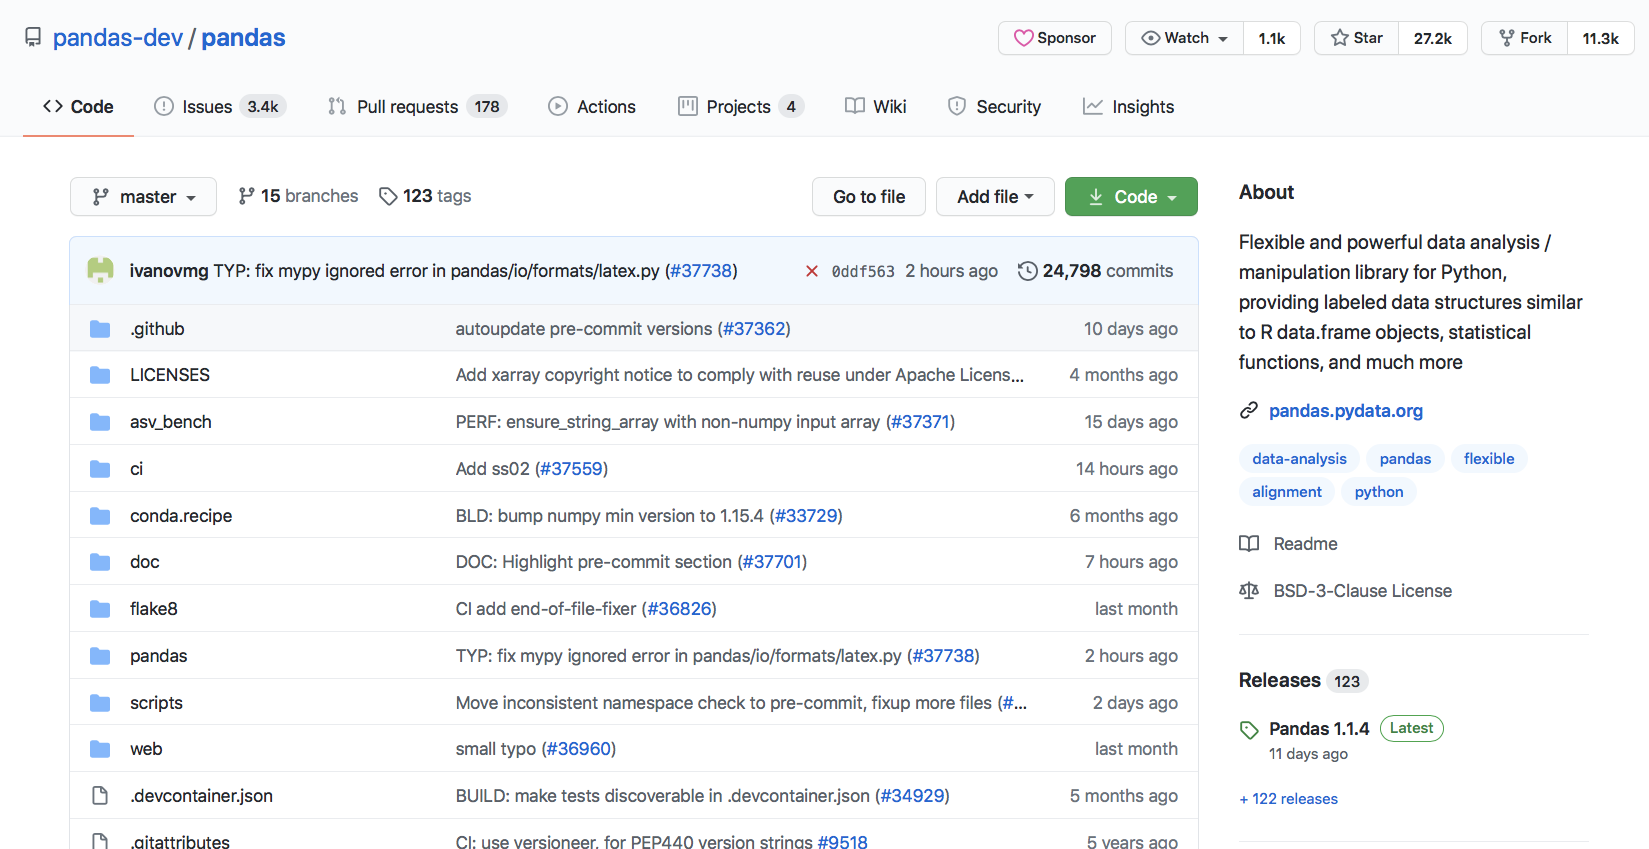Screen dimensions: 1649x849
Task: Open the Security tab
Action: (994, 107)
